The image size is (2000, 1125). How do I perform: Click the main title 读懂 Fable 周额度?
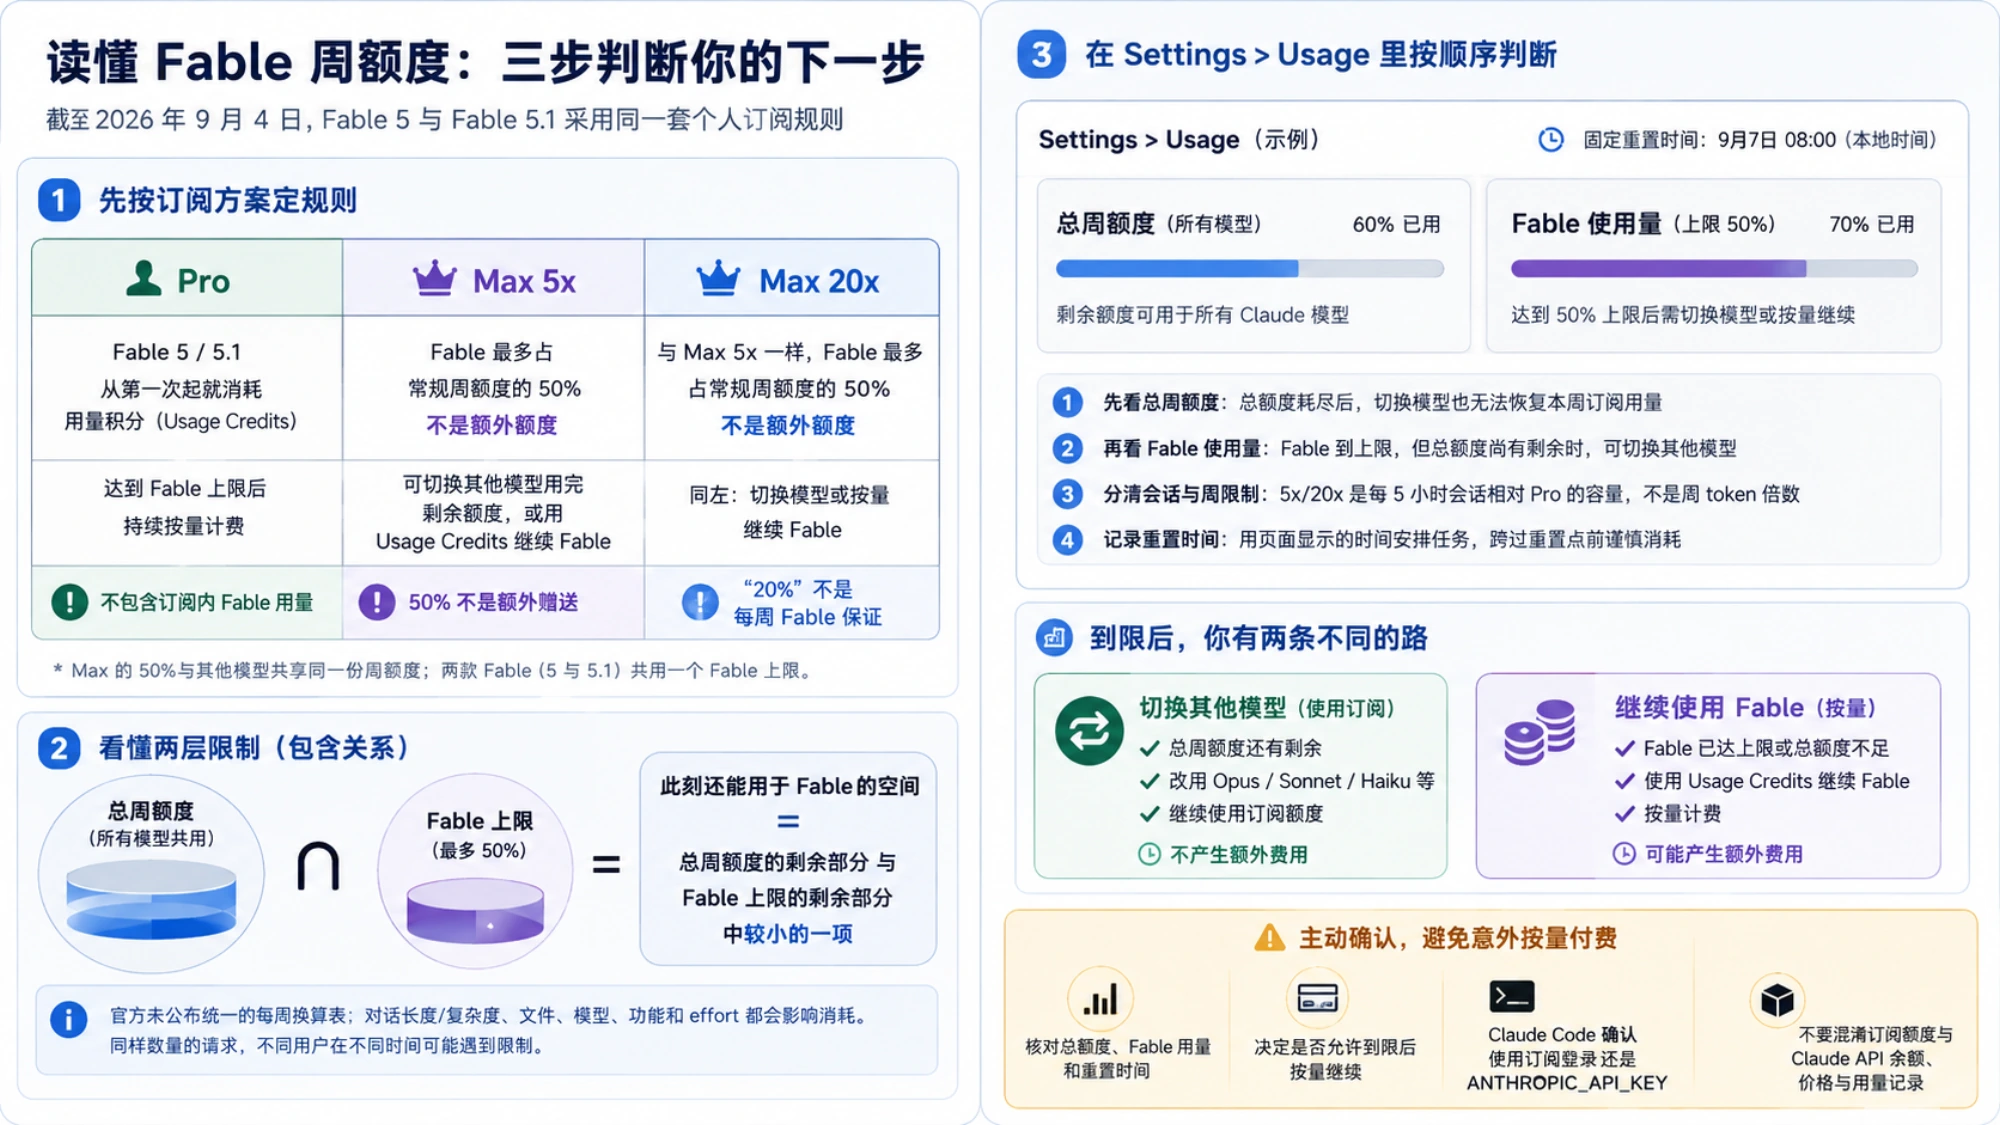click(486, 62)
